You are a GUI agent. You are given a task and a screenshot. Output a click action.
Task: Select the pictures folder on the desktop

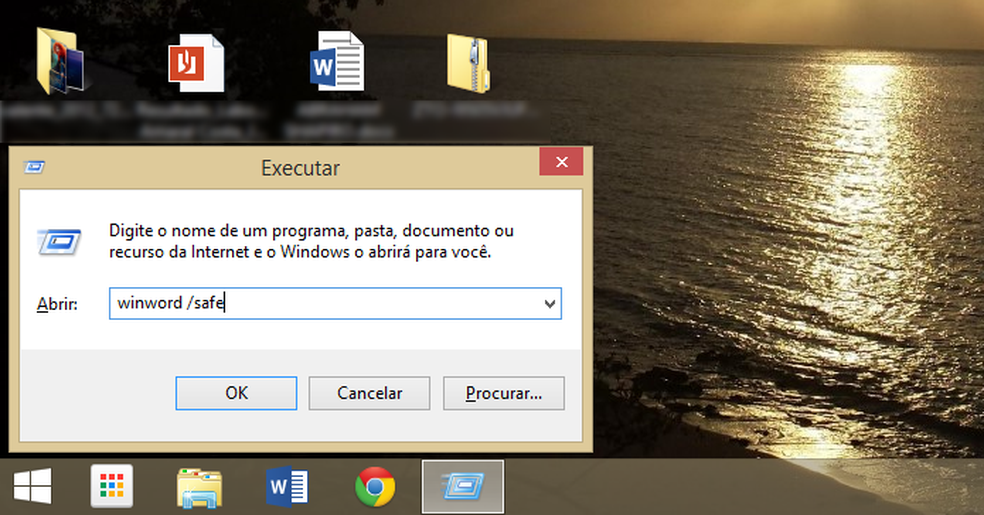click(x=60, y=61)
